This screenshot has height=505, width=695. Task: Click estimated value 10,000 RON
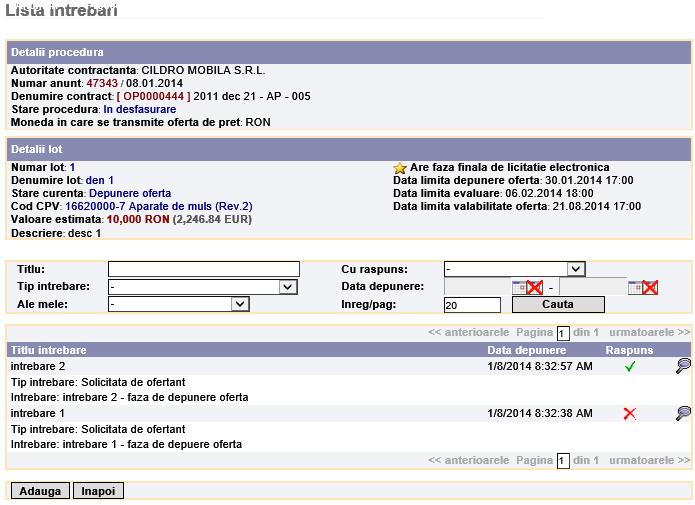(x=138, y=219)
